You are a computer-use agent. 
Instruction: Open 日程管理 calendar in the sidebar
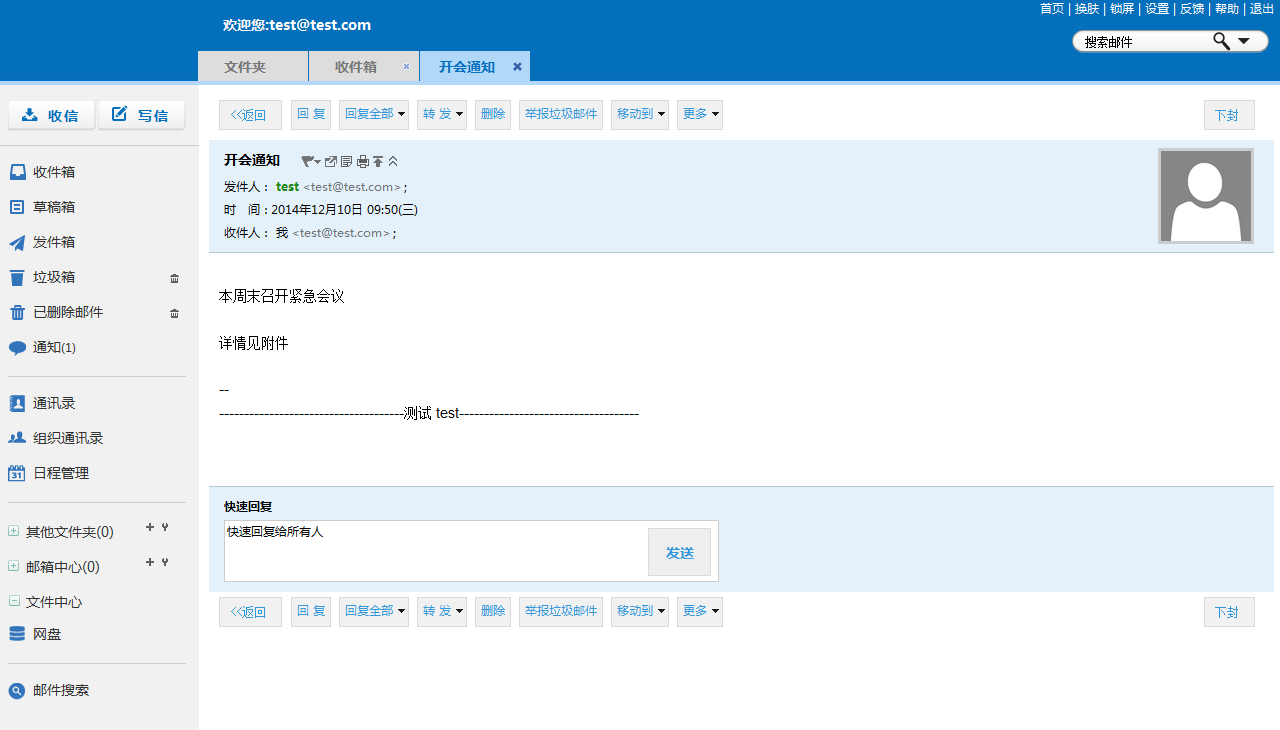coord(60,473)
